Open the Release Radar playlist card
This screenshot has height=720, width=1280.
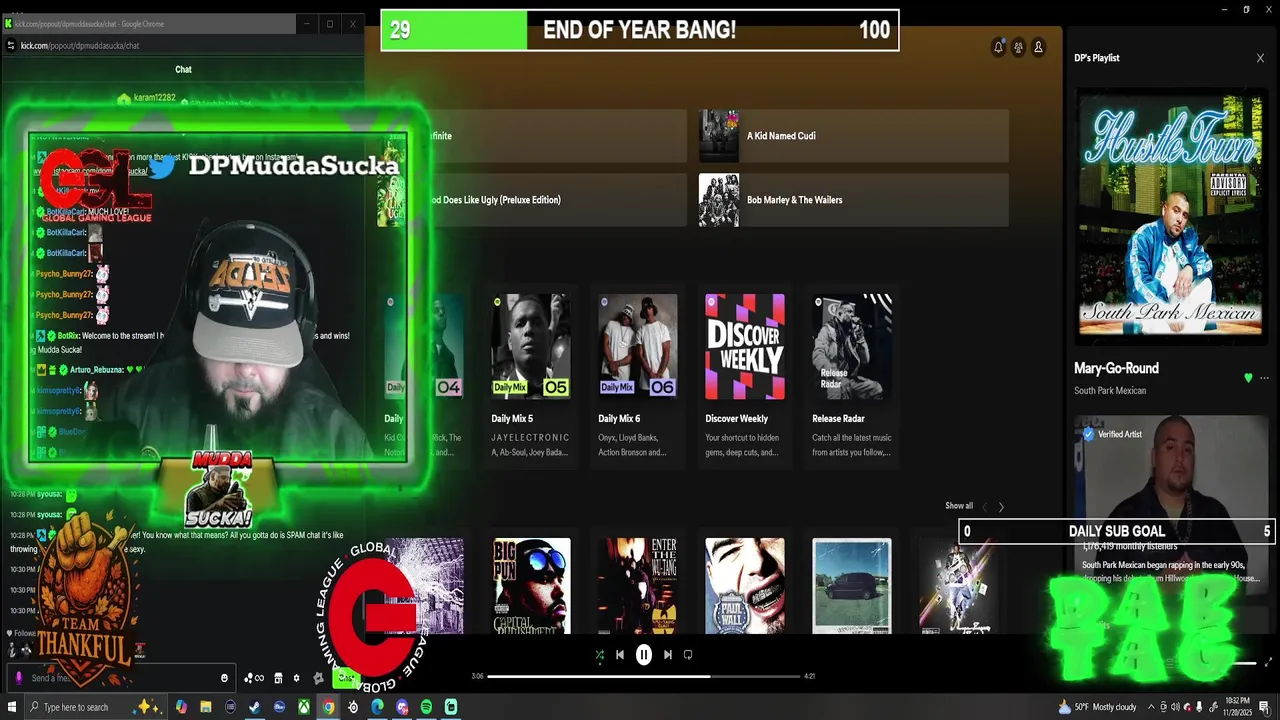(852, 378)
